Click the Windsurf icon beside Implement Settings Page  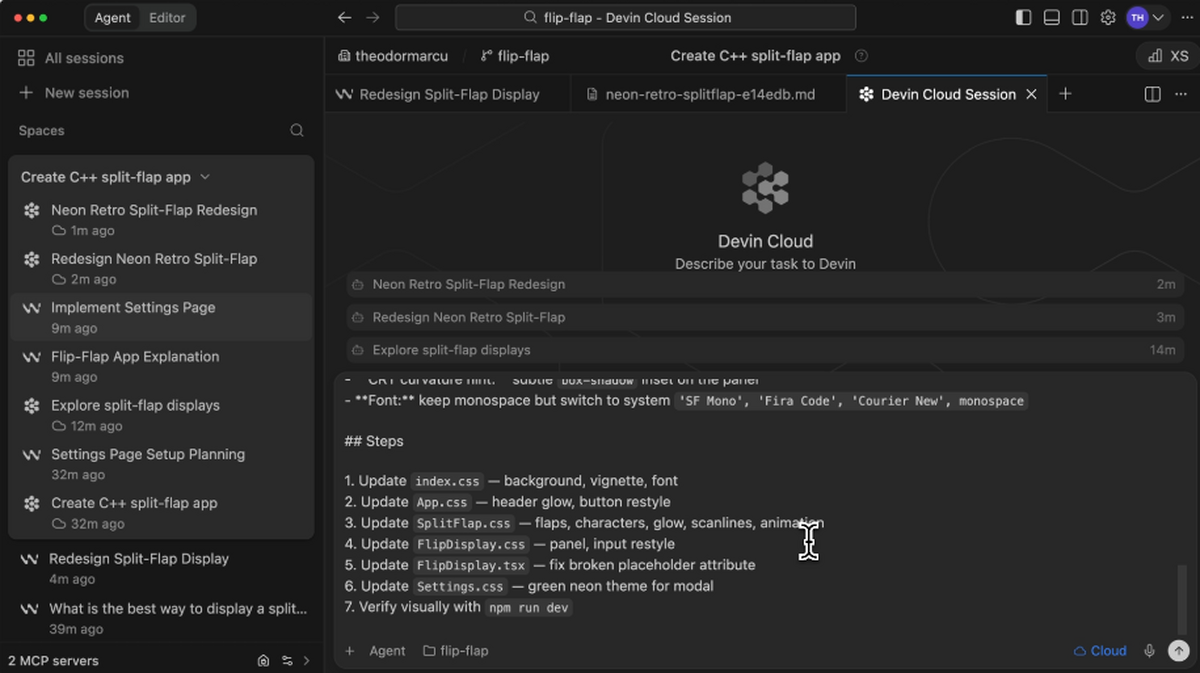click(x=32, y=308)
